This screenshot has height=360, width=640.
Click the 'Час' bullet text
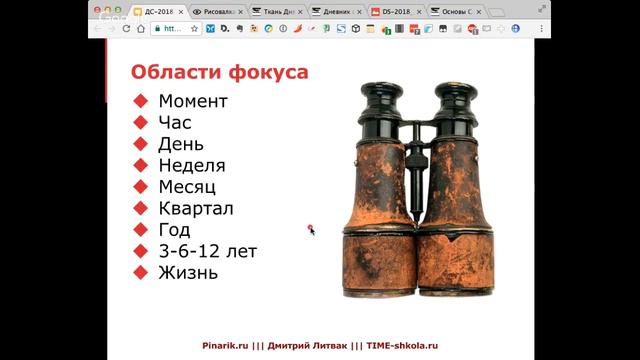(175, 122)
